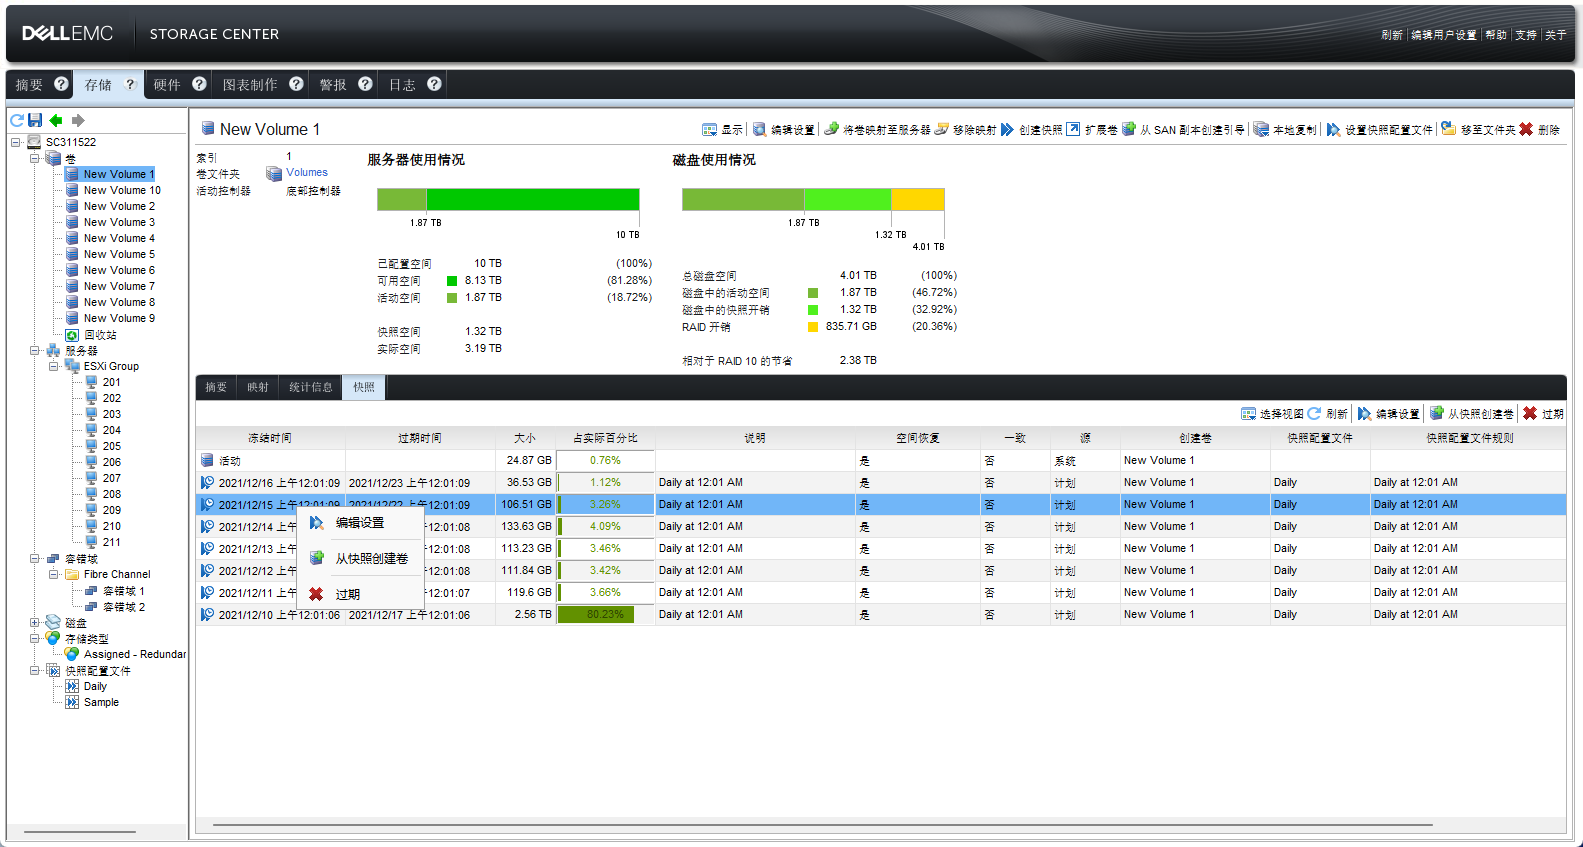Collapse the 快照配置文件 tree node
The height and width of the screenshot is (847, 1583).
click(x=35, y=670)
